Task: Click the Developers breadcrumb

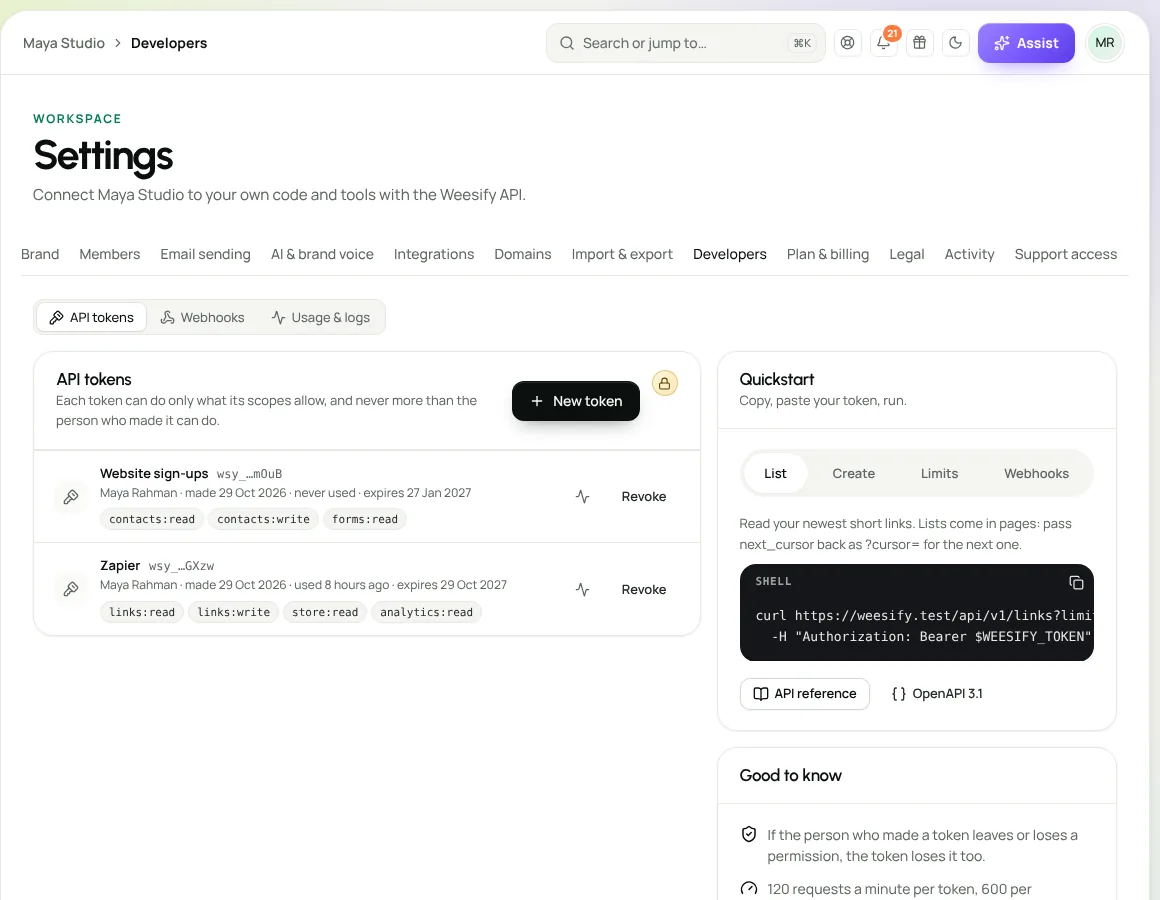Action: click(x=169, y=43)
